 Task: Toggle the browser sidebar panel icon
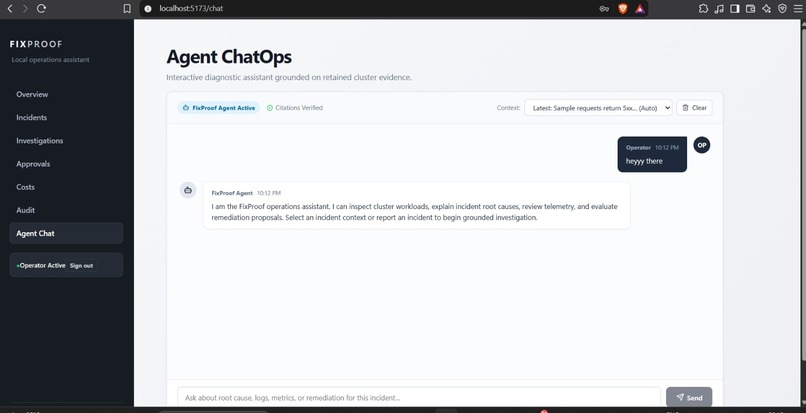tap(735, 8)
